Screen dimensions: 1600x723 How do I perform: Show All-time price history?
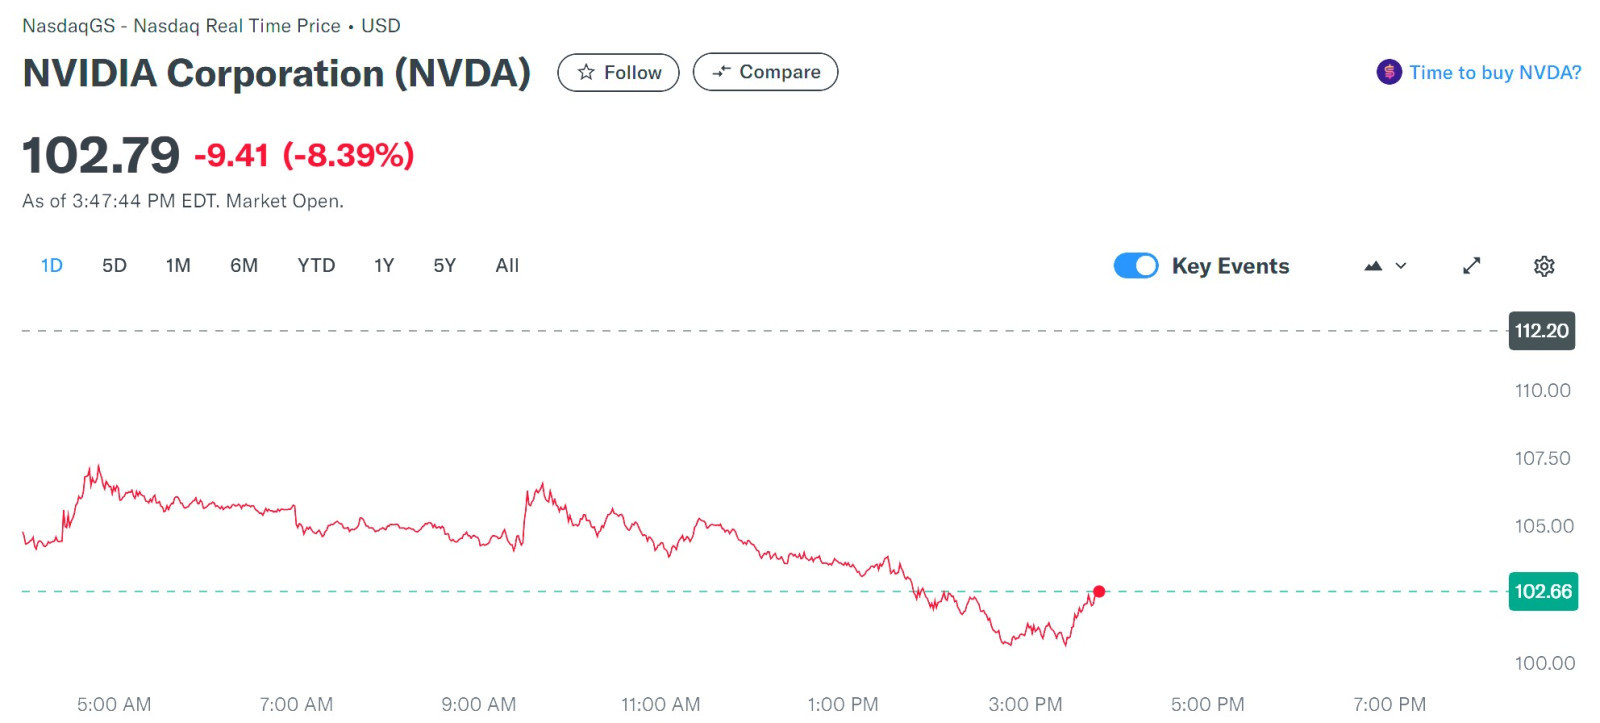(507, 266)
